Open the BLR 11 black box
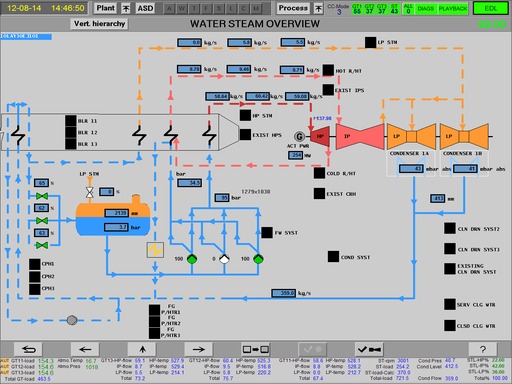 tap(71, 121)
